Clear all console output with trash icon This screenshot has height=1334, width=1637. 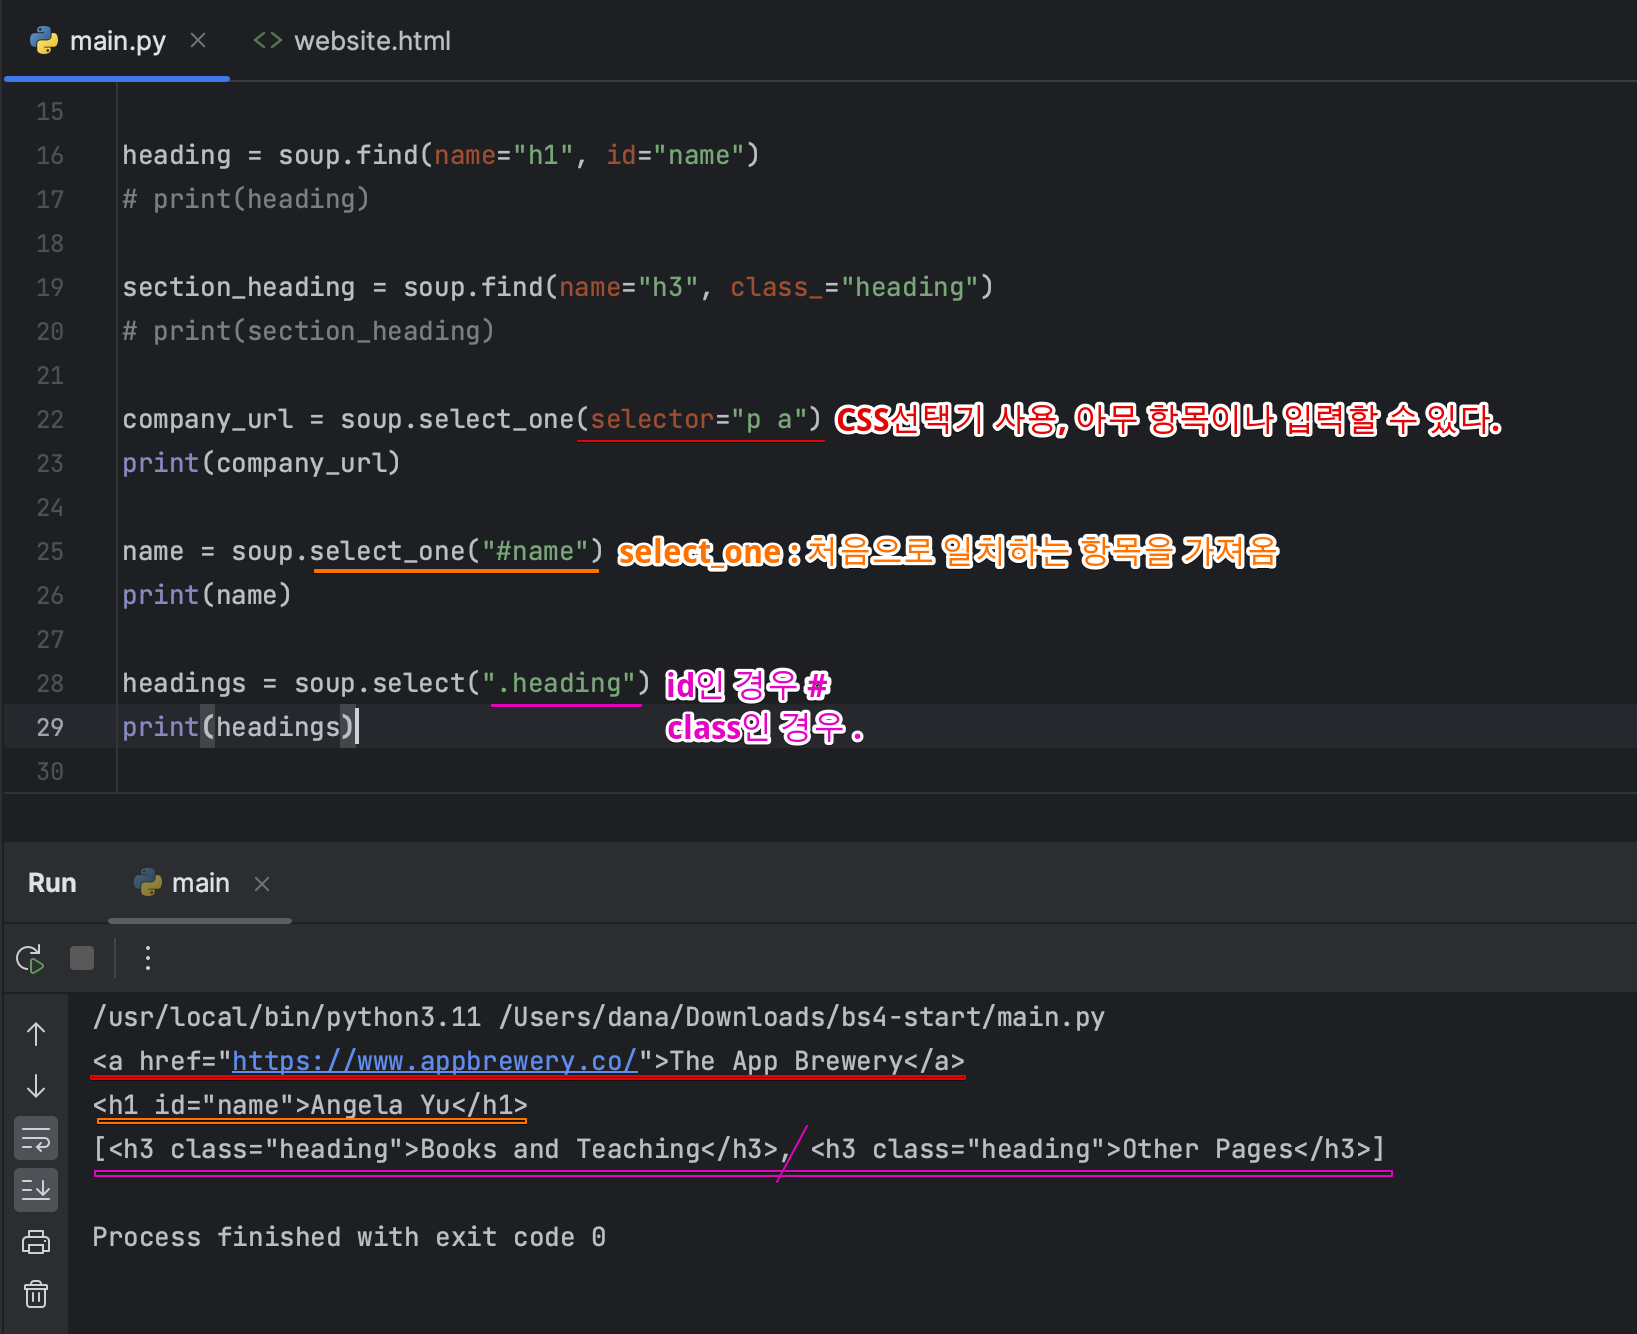click(x=36, y=1294)
